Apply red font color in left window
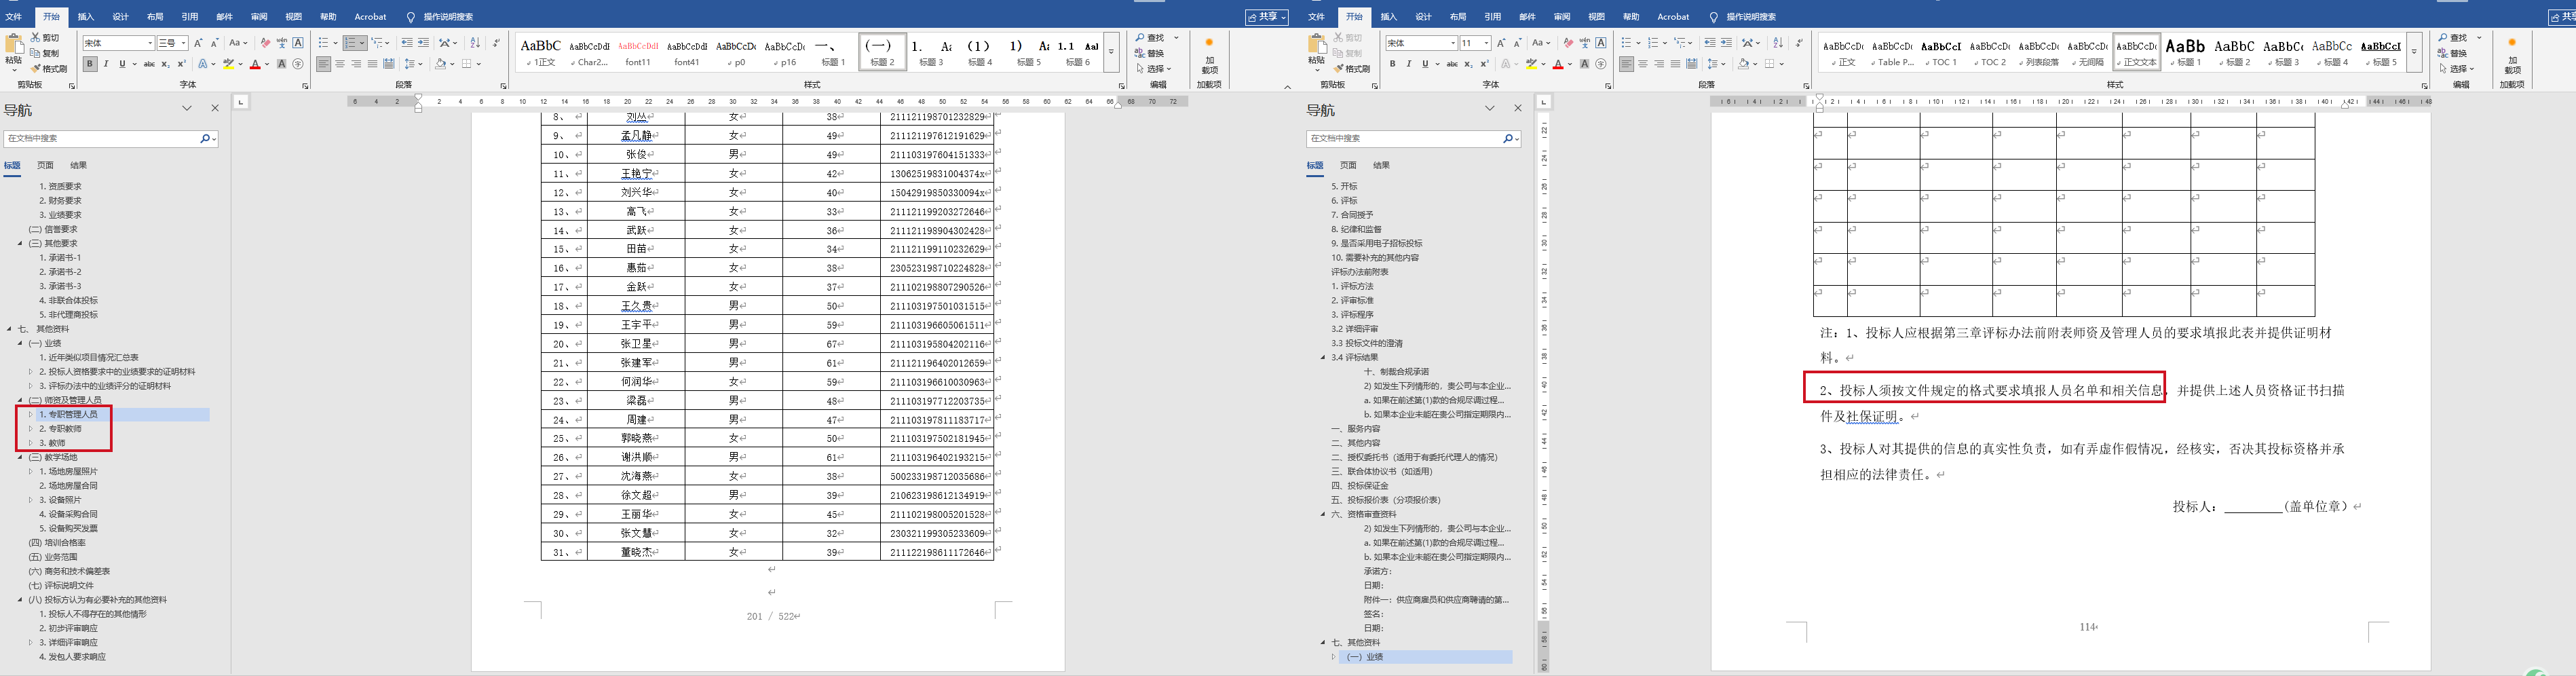Image resolution: width=2576 pixels, height=676 pixels. 255,64
